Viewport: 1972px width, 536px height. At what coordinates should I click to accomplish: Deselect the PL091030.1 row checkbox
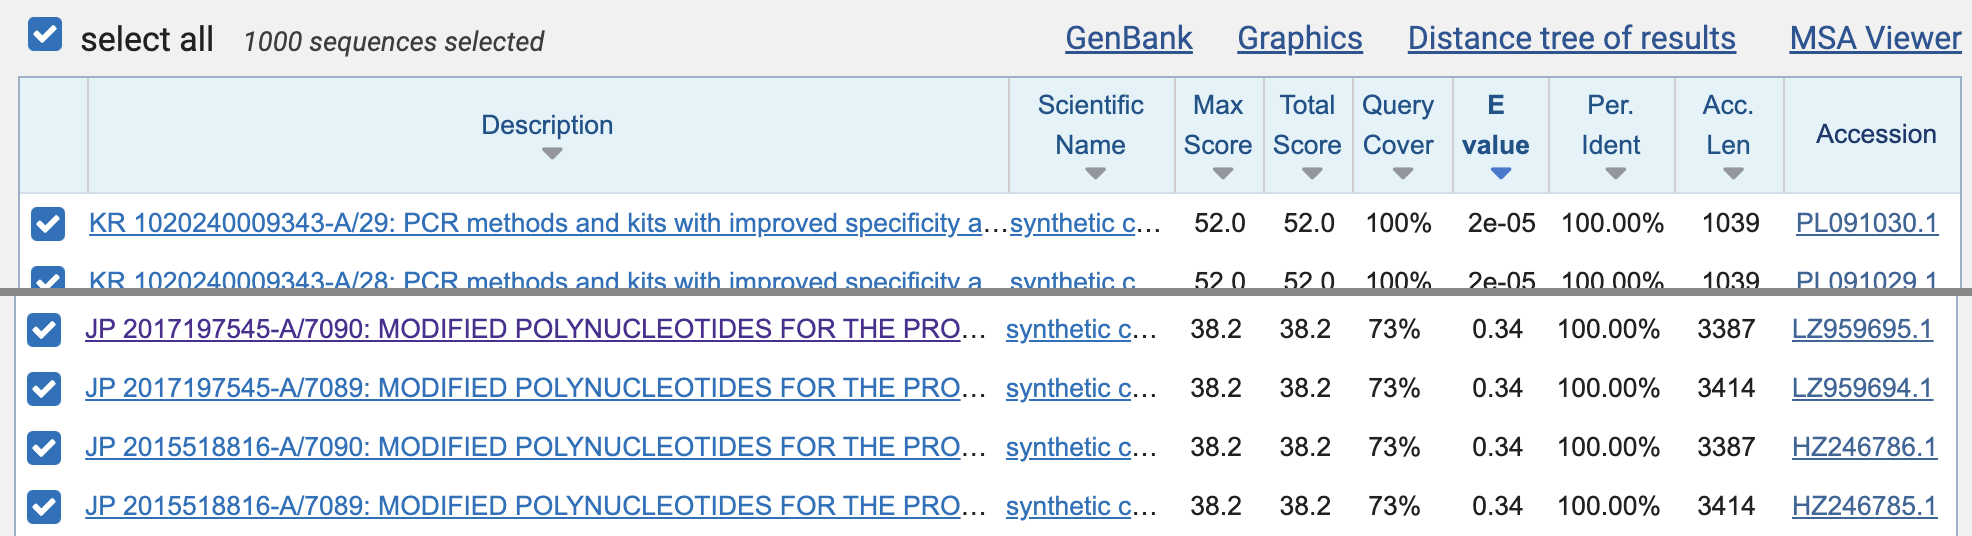[x=48, y=224]
